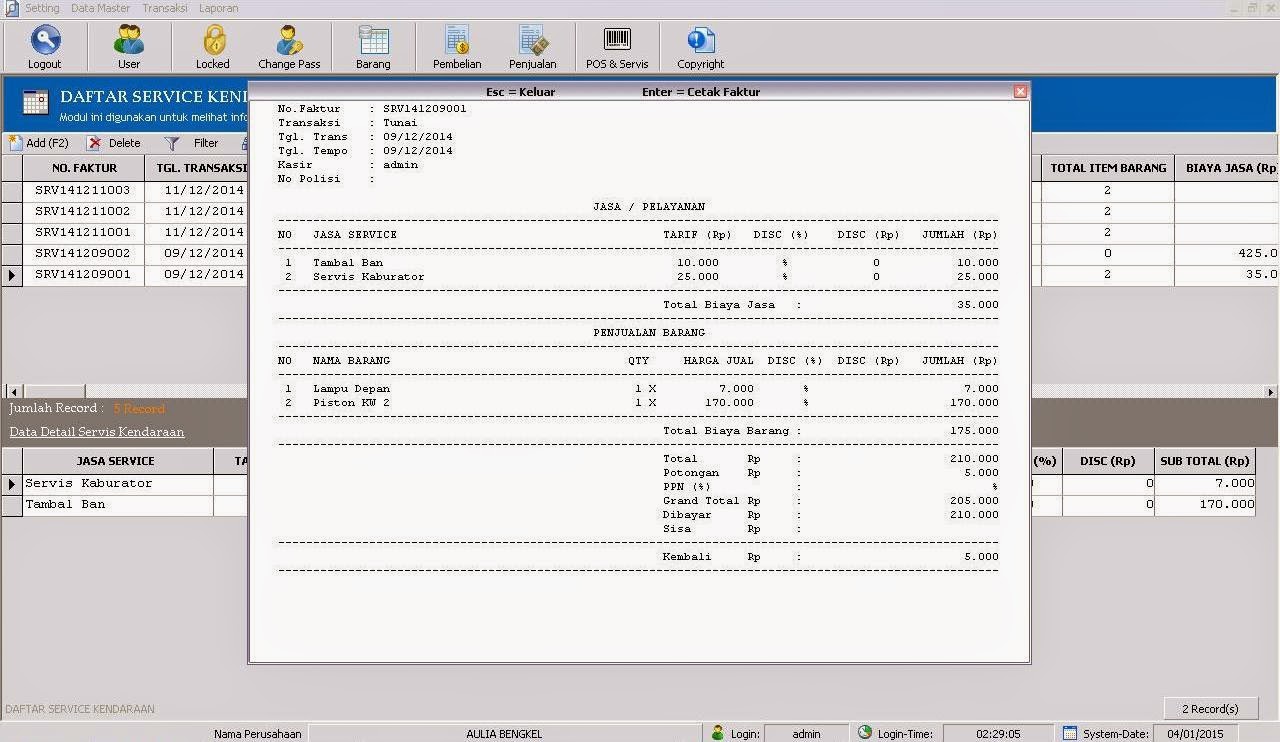
Task: Click Piston KW 2 line in invoice preview
Action: [637, 402]
